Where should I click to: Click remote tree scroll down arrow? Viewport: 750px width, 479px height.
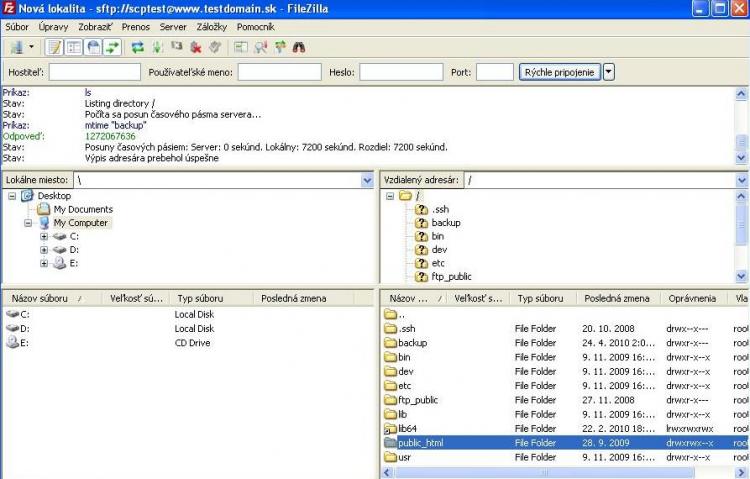coord(741,276)
